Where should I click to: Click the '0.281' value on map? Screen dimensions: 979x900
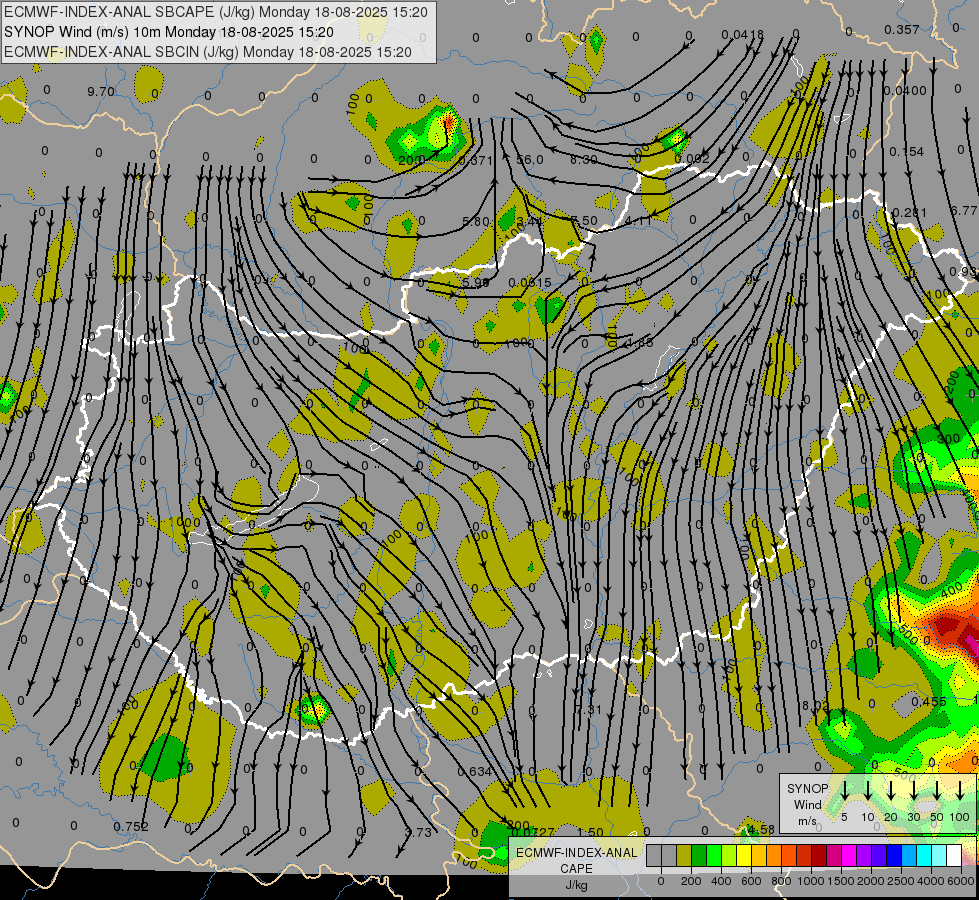[910, 212]
